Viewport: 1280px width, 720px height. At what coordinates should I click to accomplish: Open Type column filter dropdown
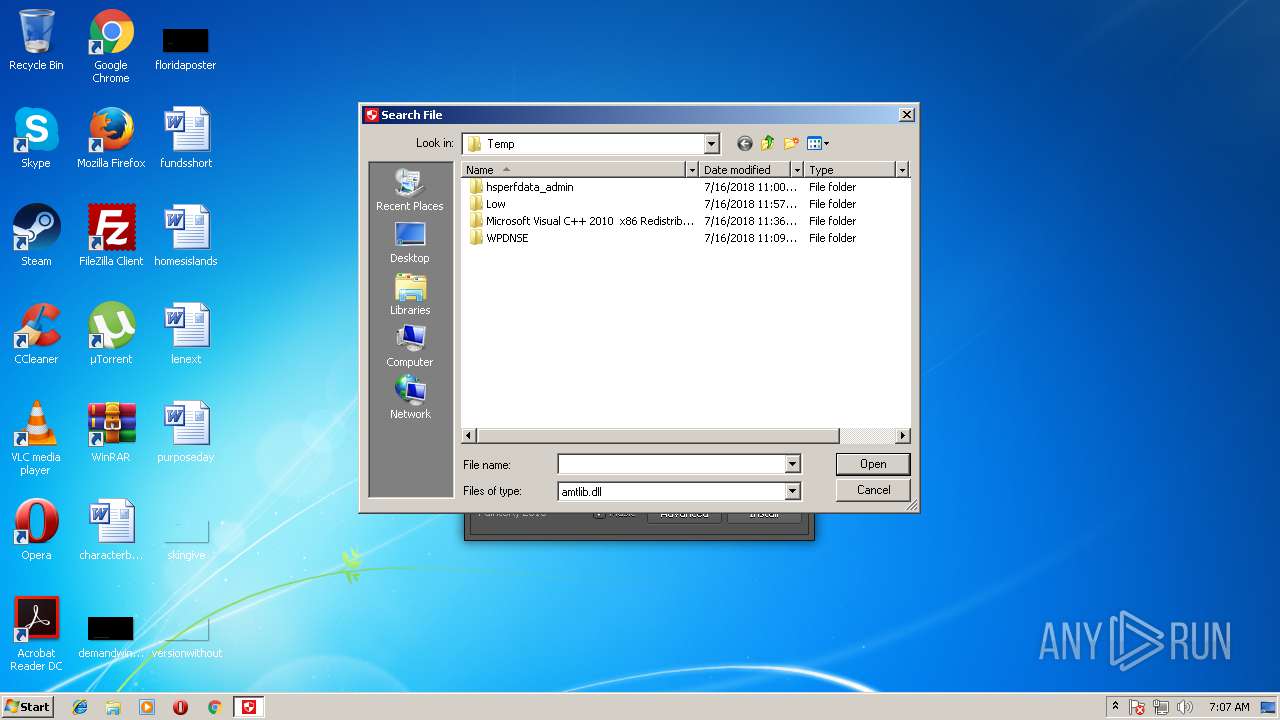[902, 170]
